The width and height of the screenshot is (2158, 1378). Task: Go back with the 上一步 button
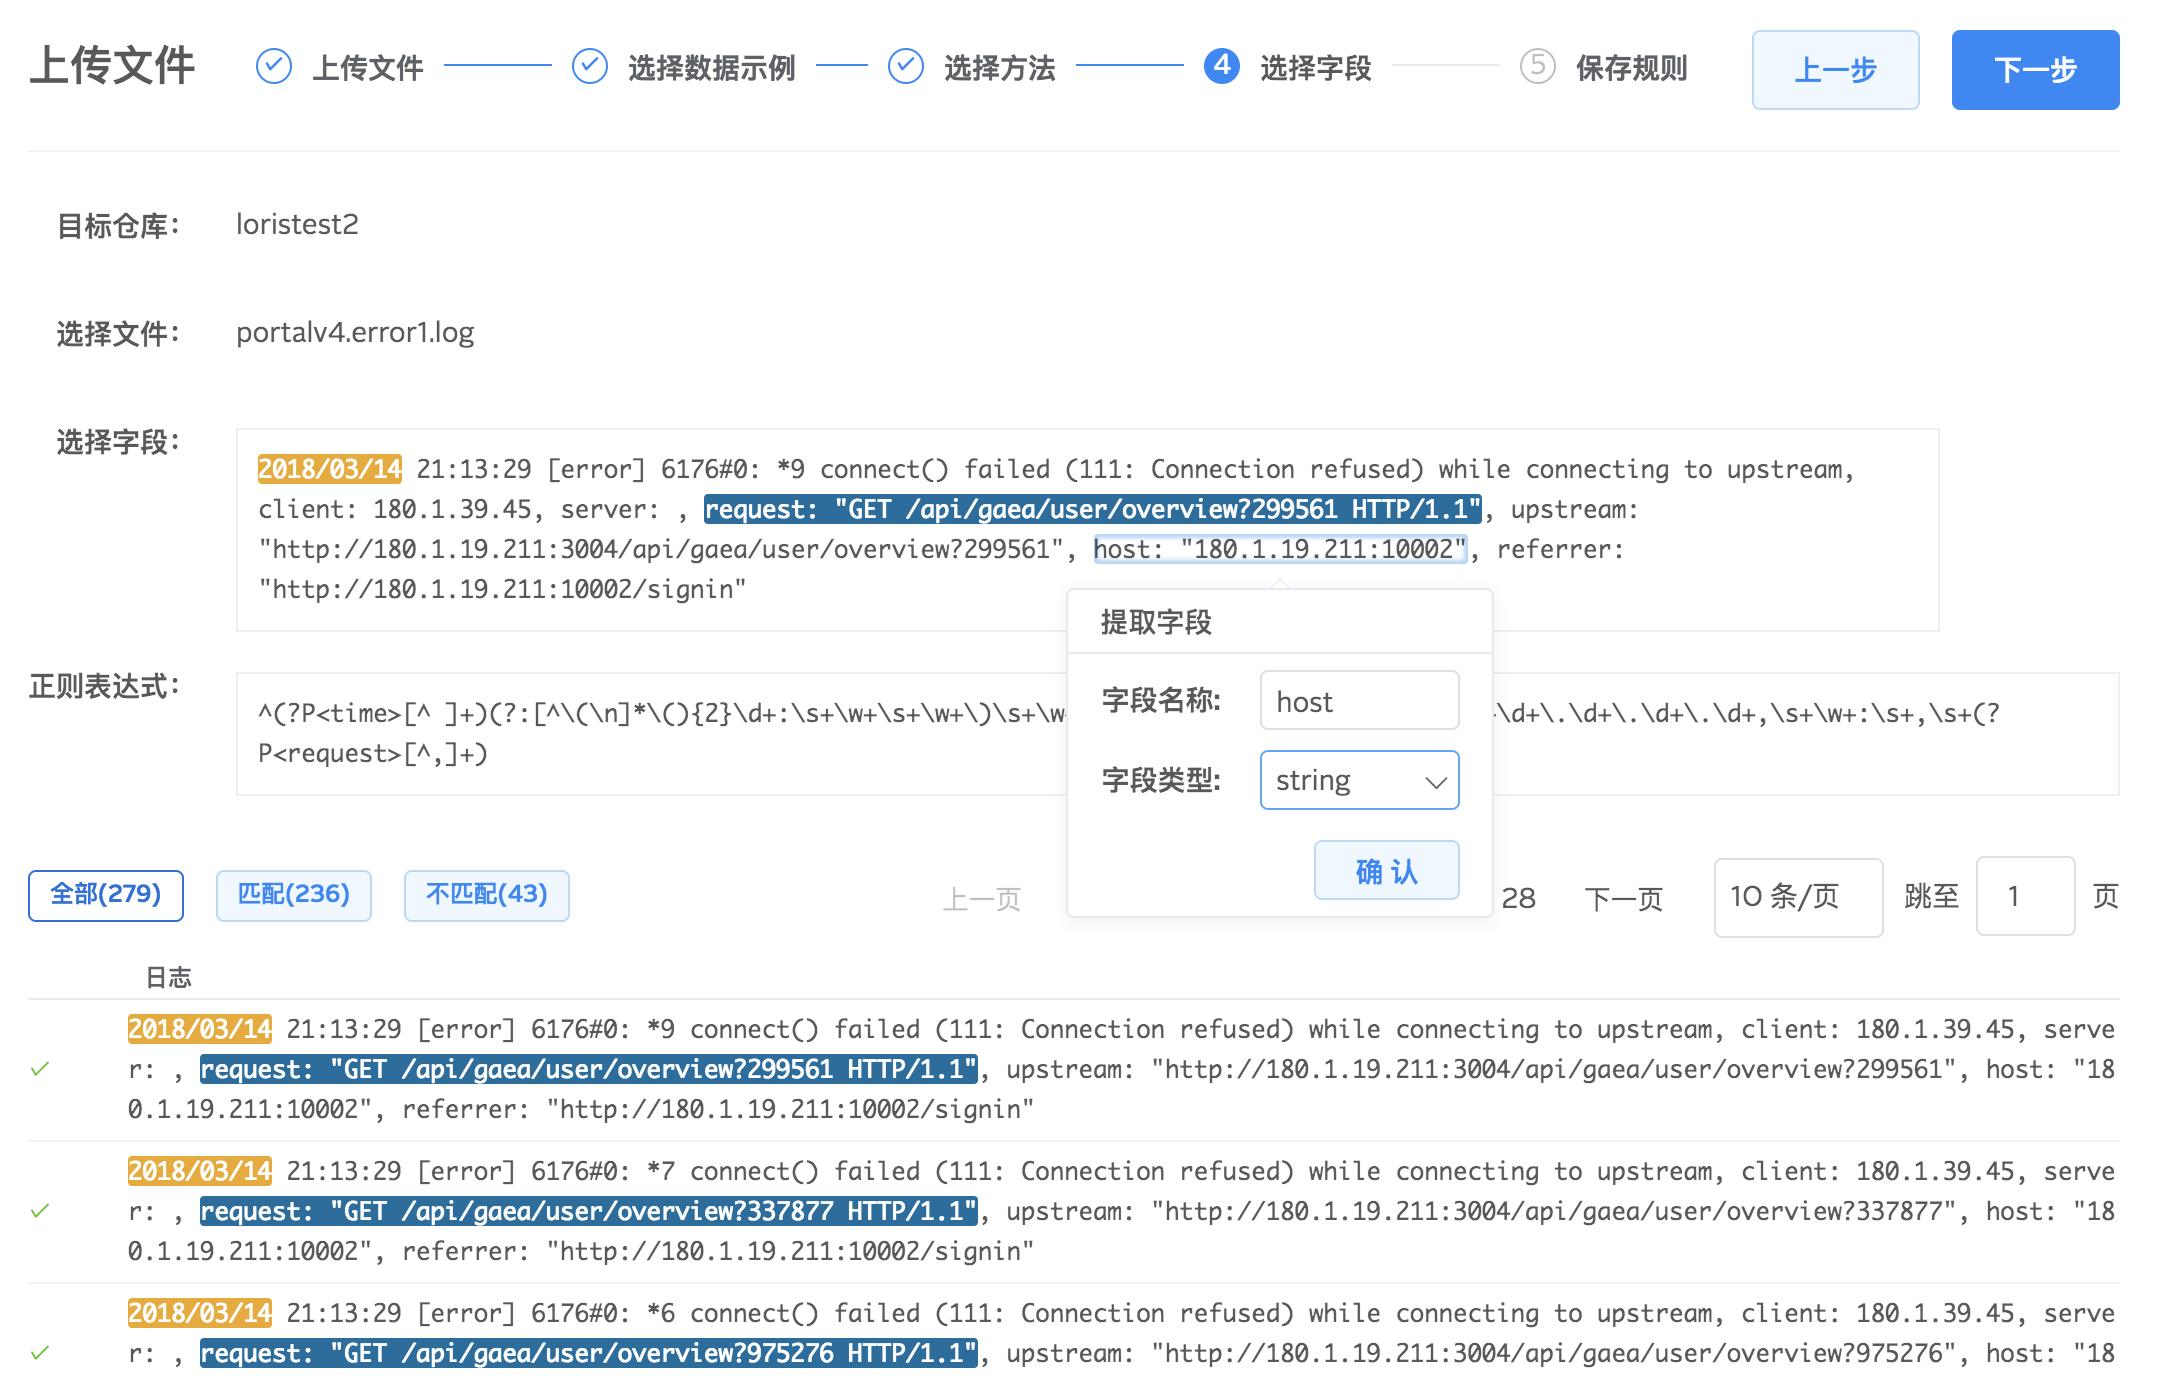(x=1834, y=70)
